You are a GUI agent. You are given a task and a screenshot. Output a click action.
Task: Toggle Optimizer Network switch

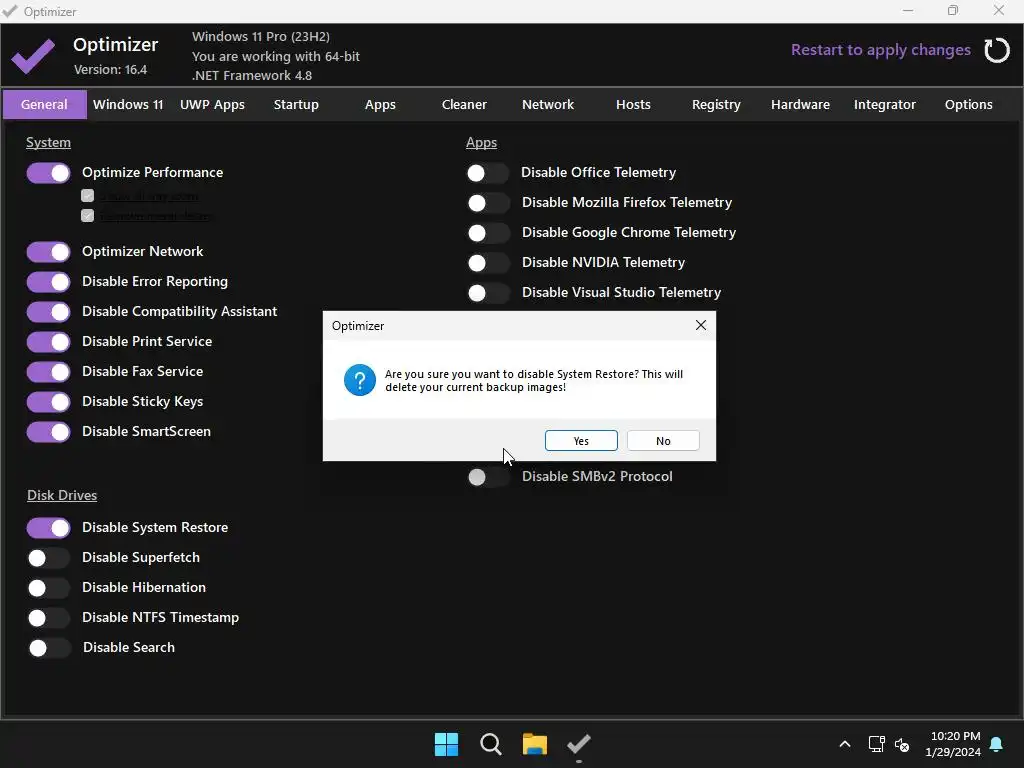pos(48,252)
